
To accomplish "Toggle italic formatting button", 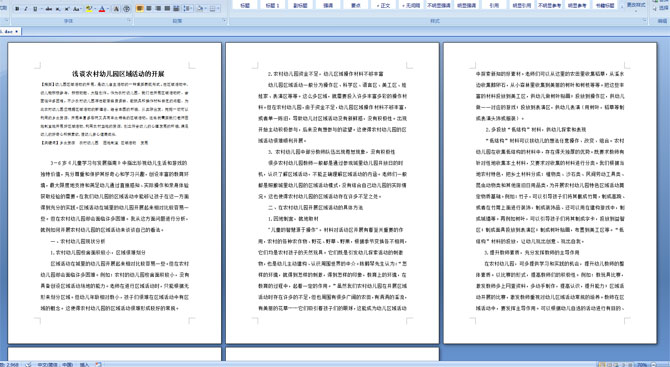I will pos(26,9).
